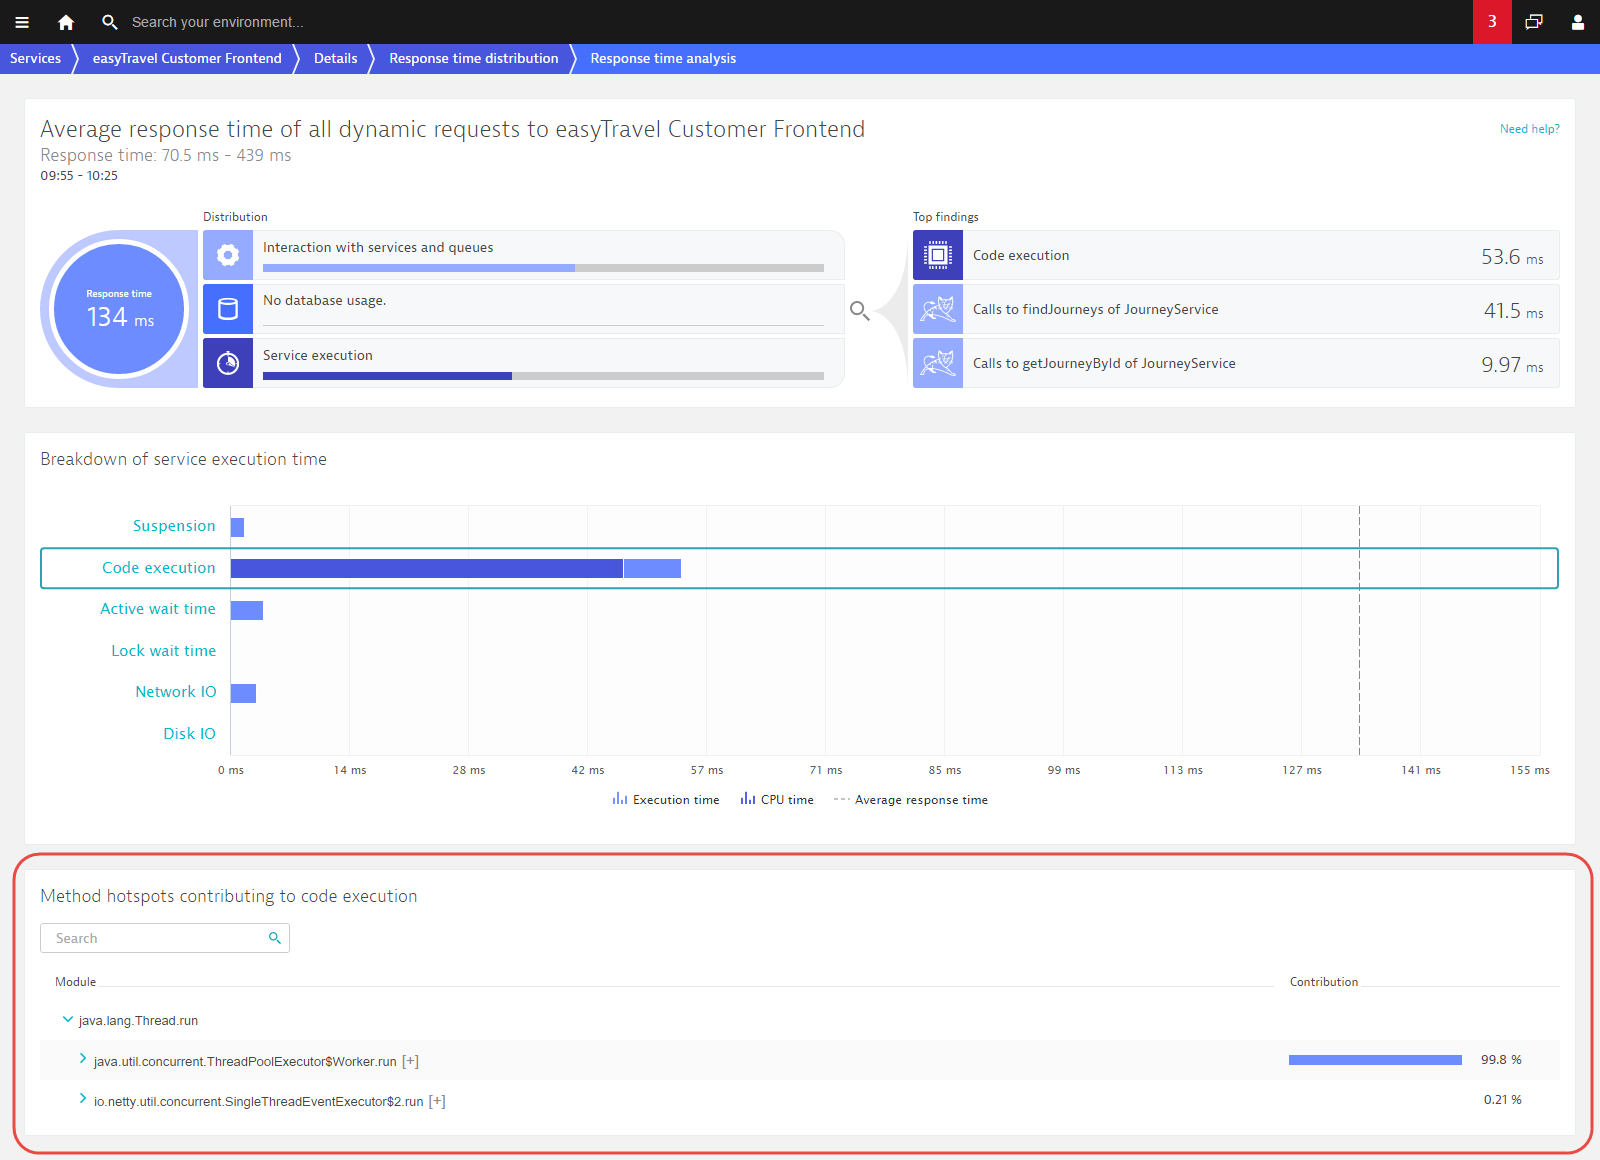Screen dimensions: 1600x1160
Task: Click the Code execution dark blue bar
Action: point(427,568)
